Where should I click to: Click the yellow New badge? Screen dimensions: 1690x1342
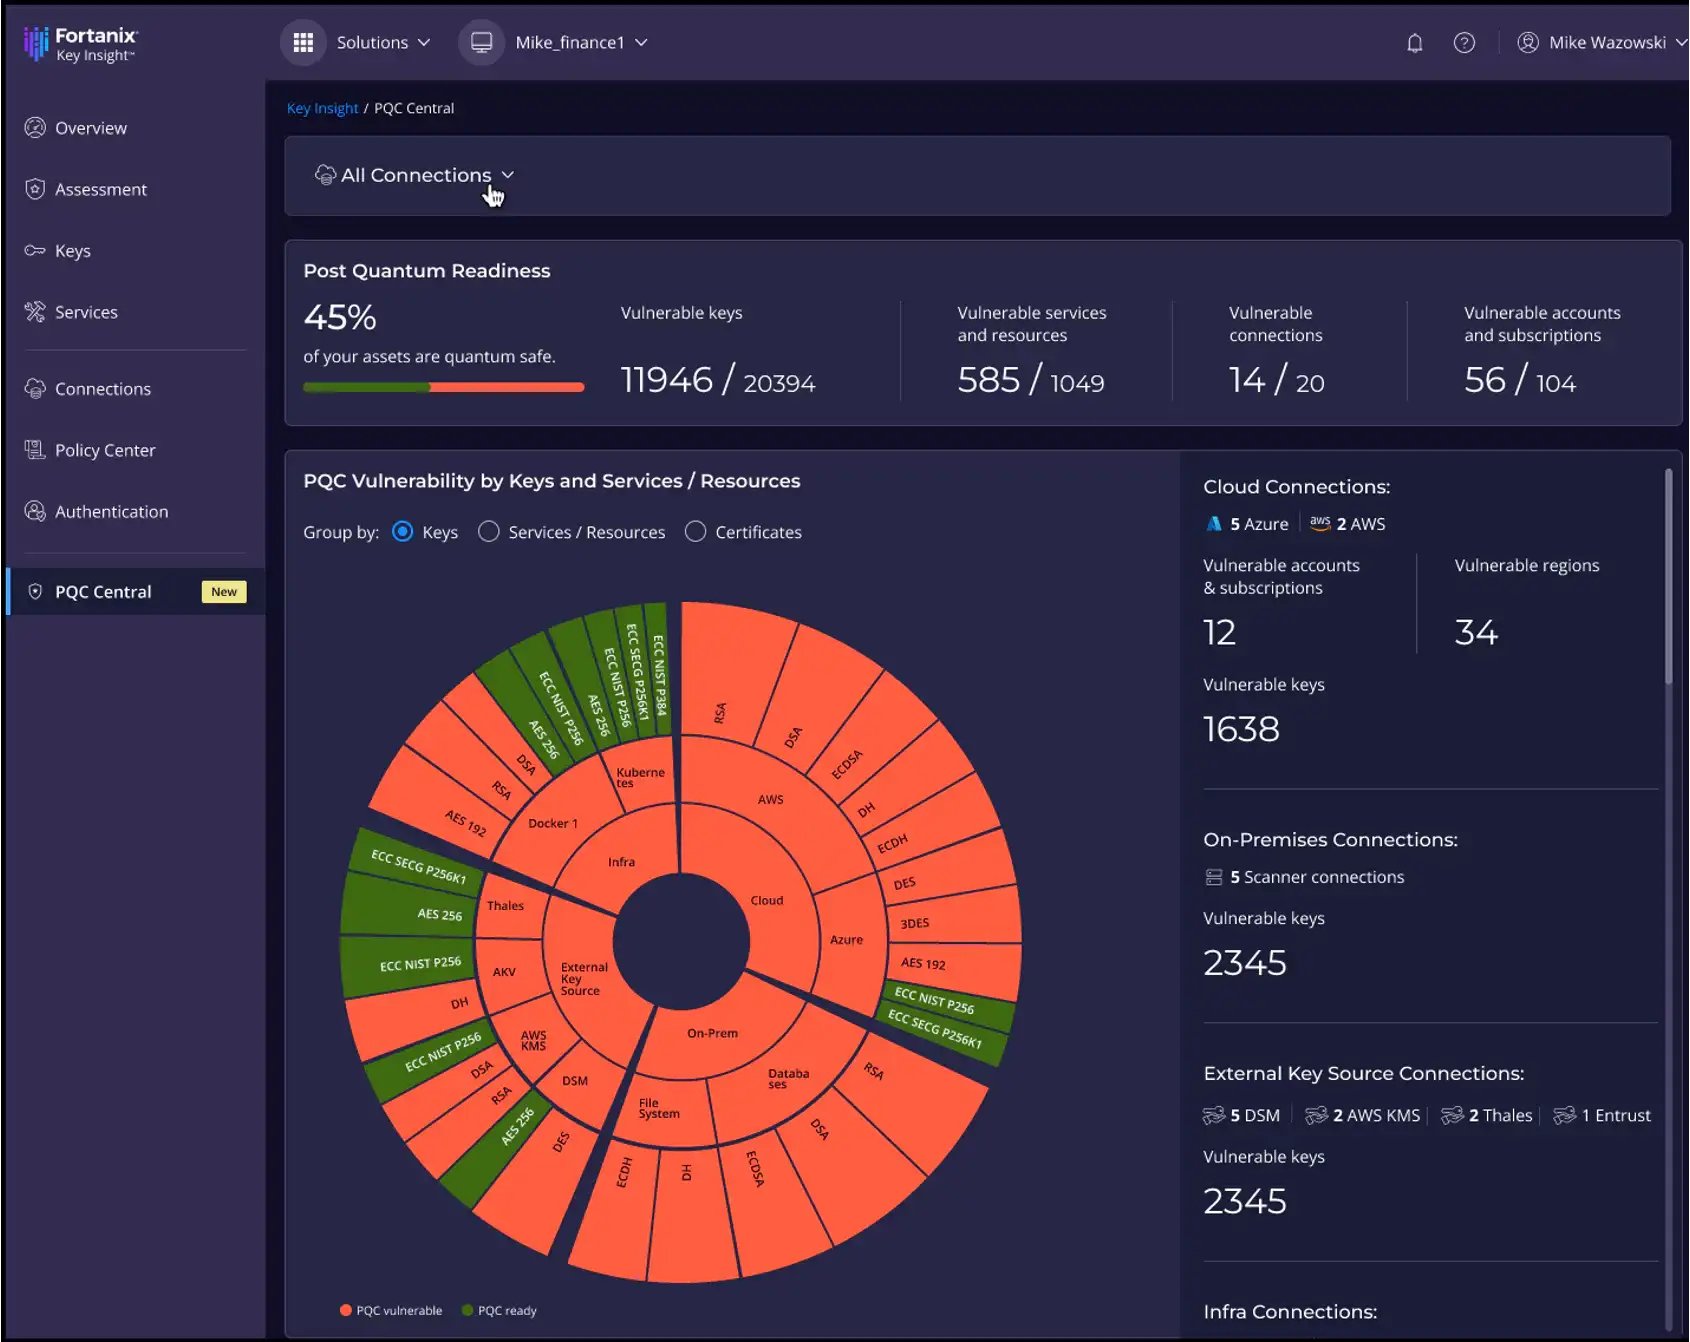[x=224, y=592]
